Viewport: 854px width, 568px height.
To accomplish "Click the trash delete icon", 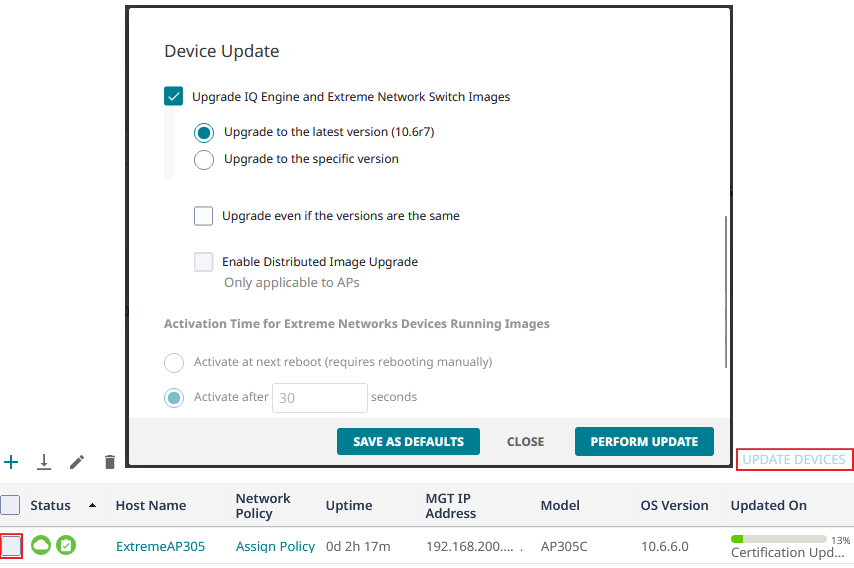I will coord(109,462).
